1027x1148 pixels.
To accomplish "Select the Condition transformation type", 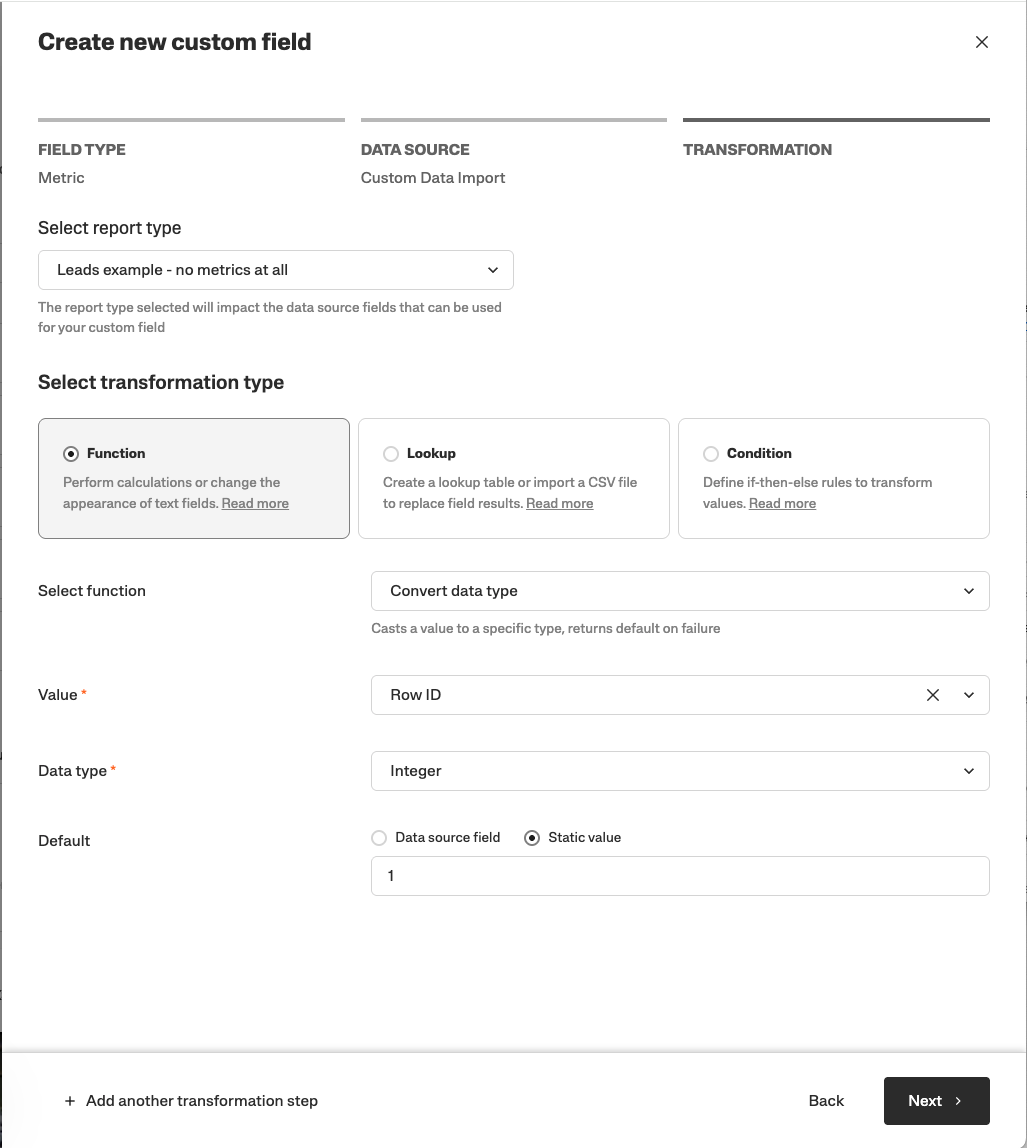I will click(x=710, y=453).
